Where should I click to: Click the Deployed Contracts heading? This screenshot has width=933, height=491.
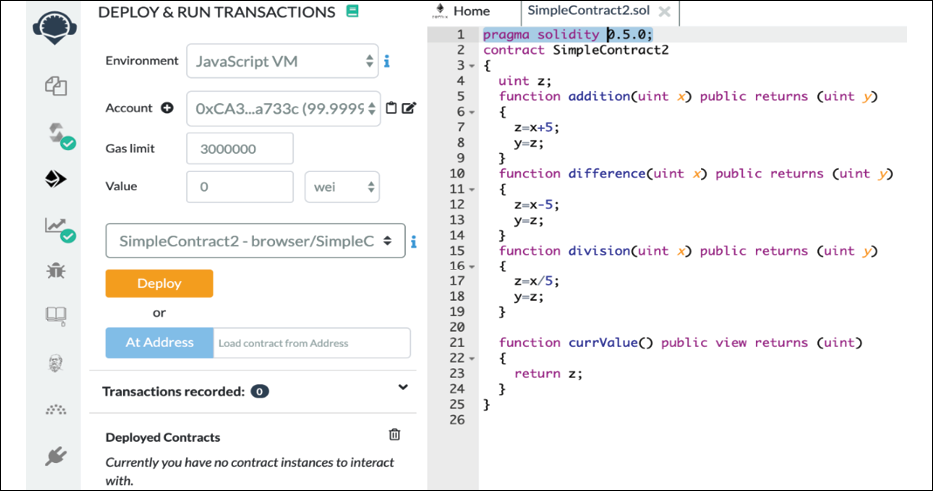click(163, 437)
